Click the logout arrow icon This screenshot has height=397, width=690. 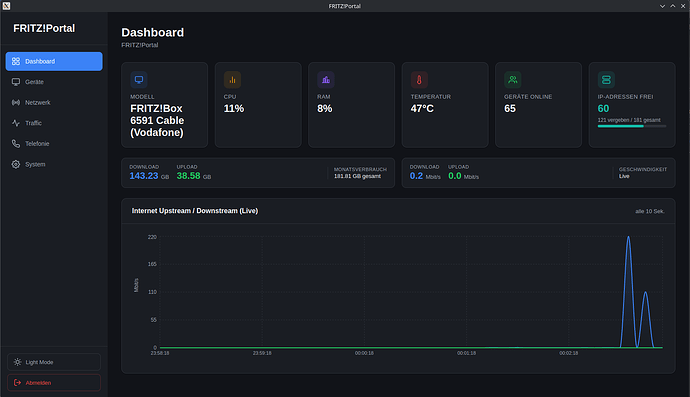[17, 382]
